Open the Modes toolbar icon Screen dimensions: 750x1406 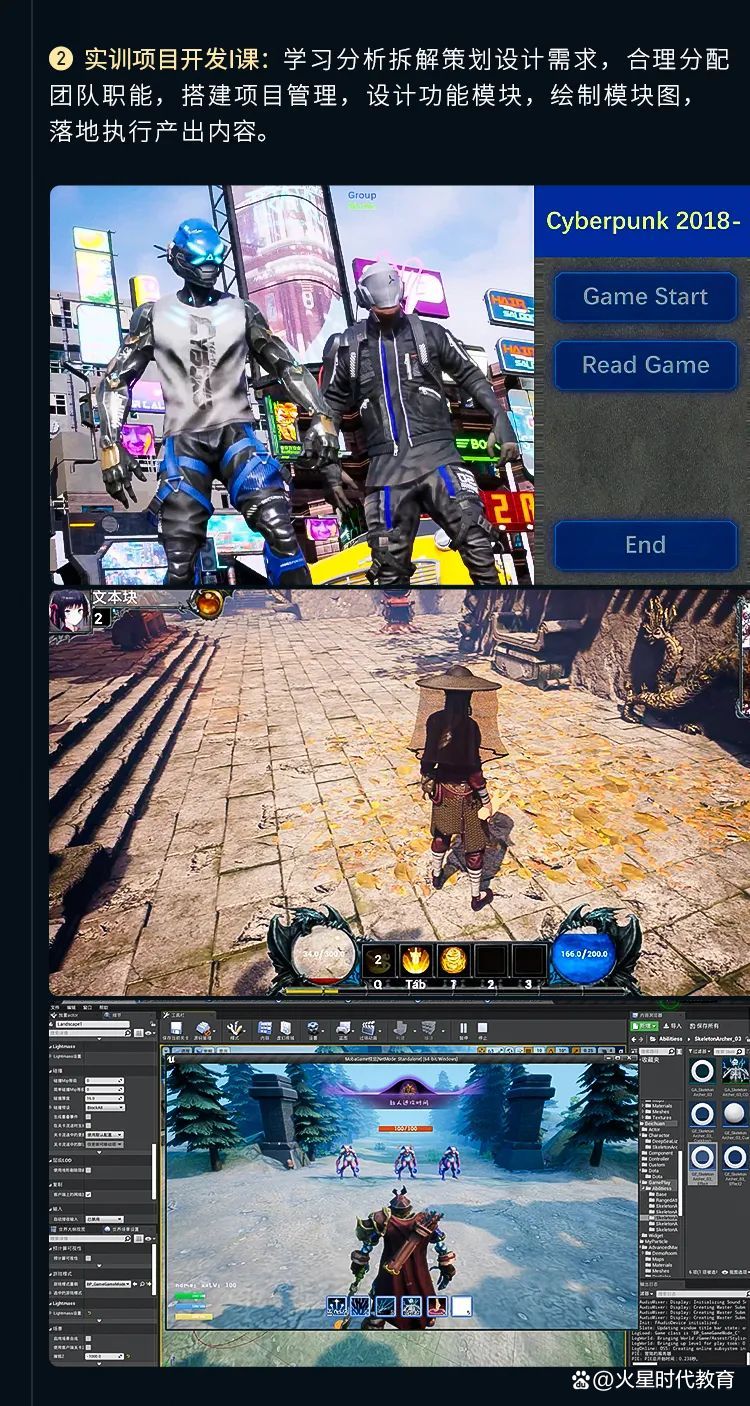(x=234, y=1029)
